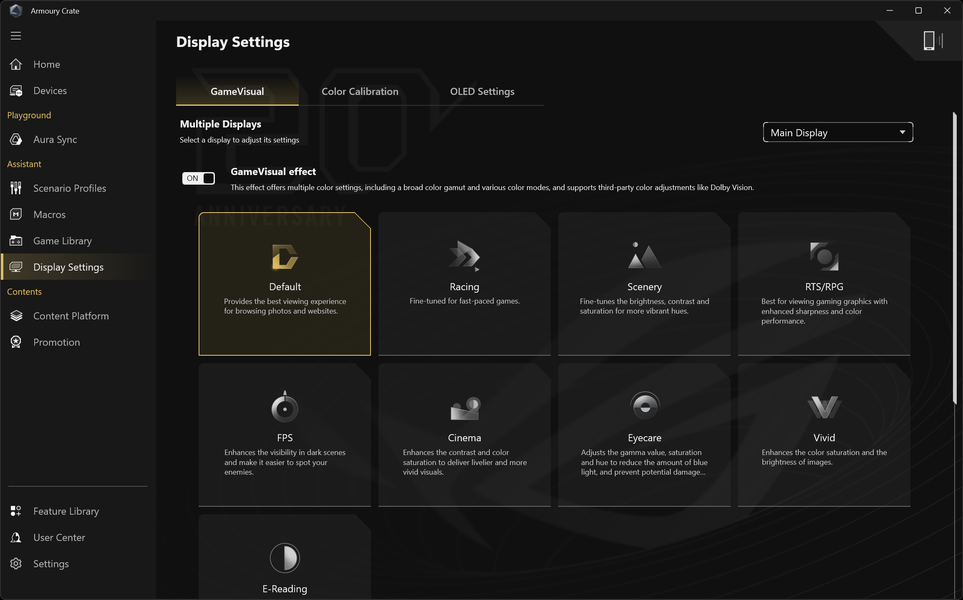Maximize the Armoury Crate window

[x=918, y=10]
